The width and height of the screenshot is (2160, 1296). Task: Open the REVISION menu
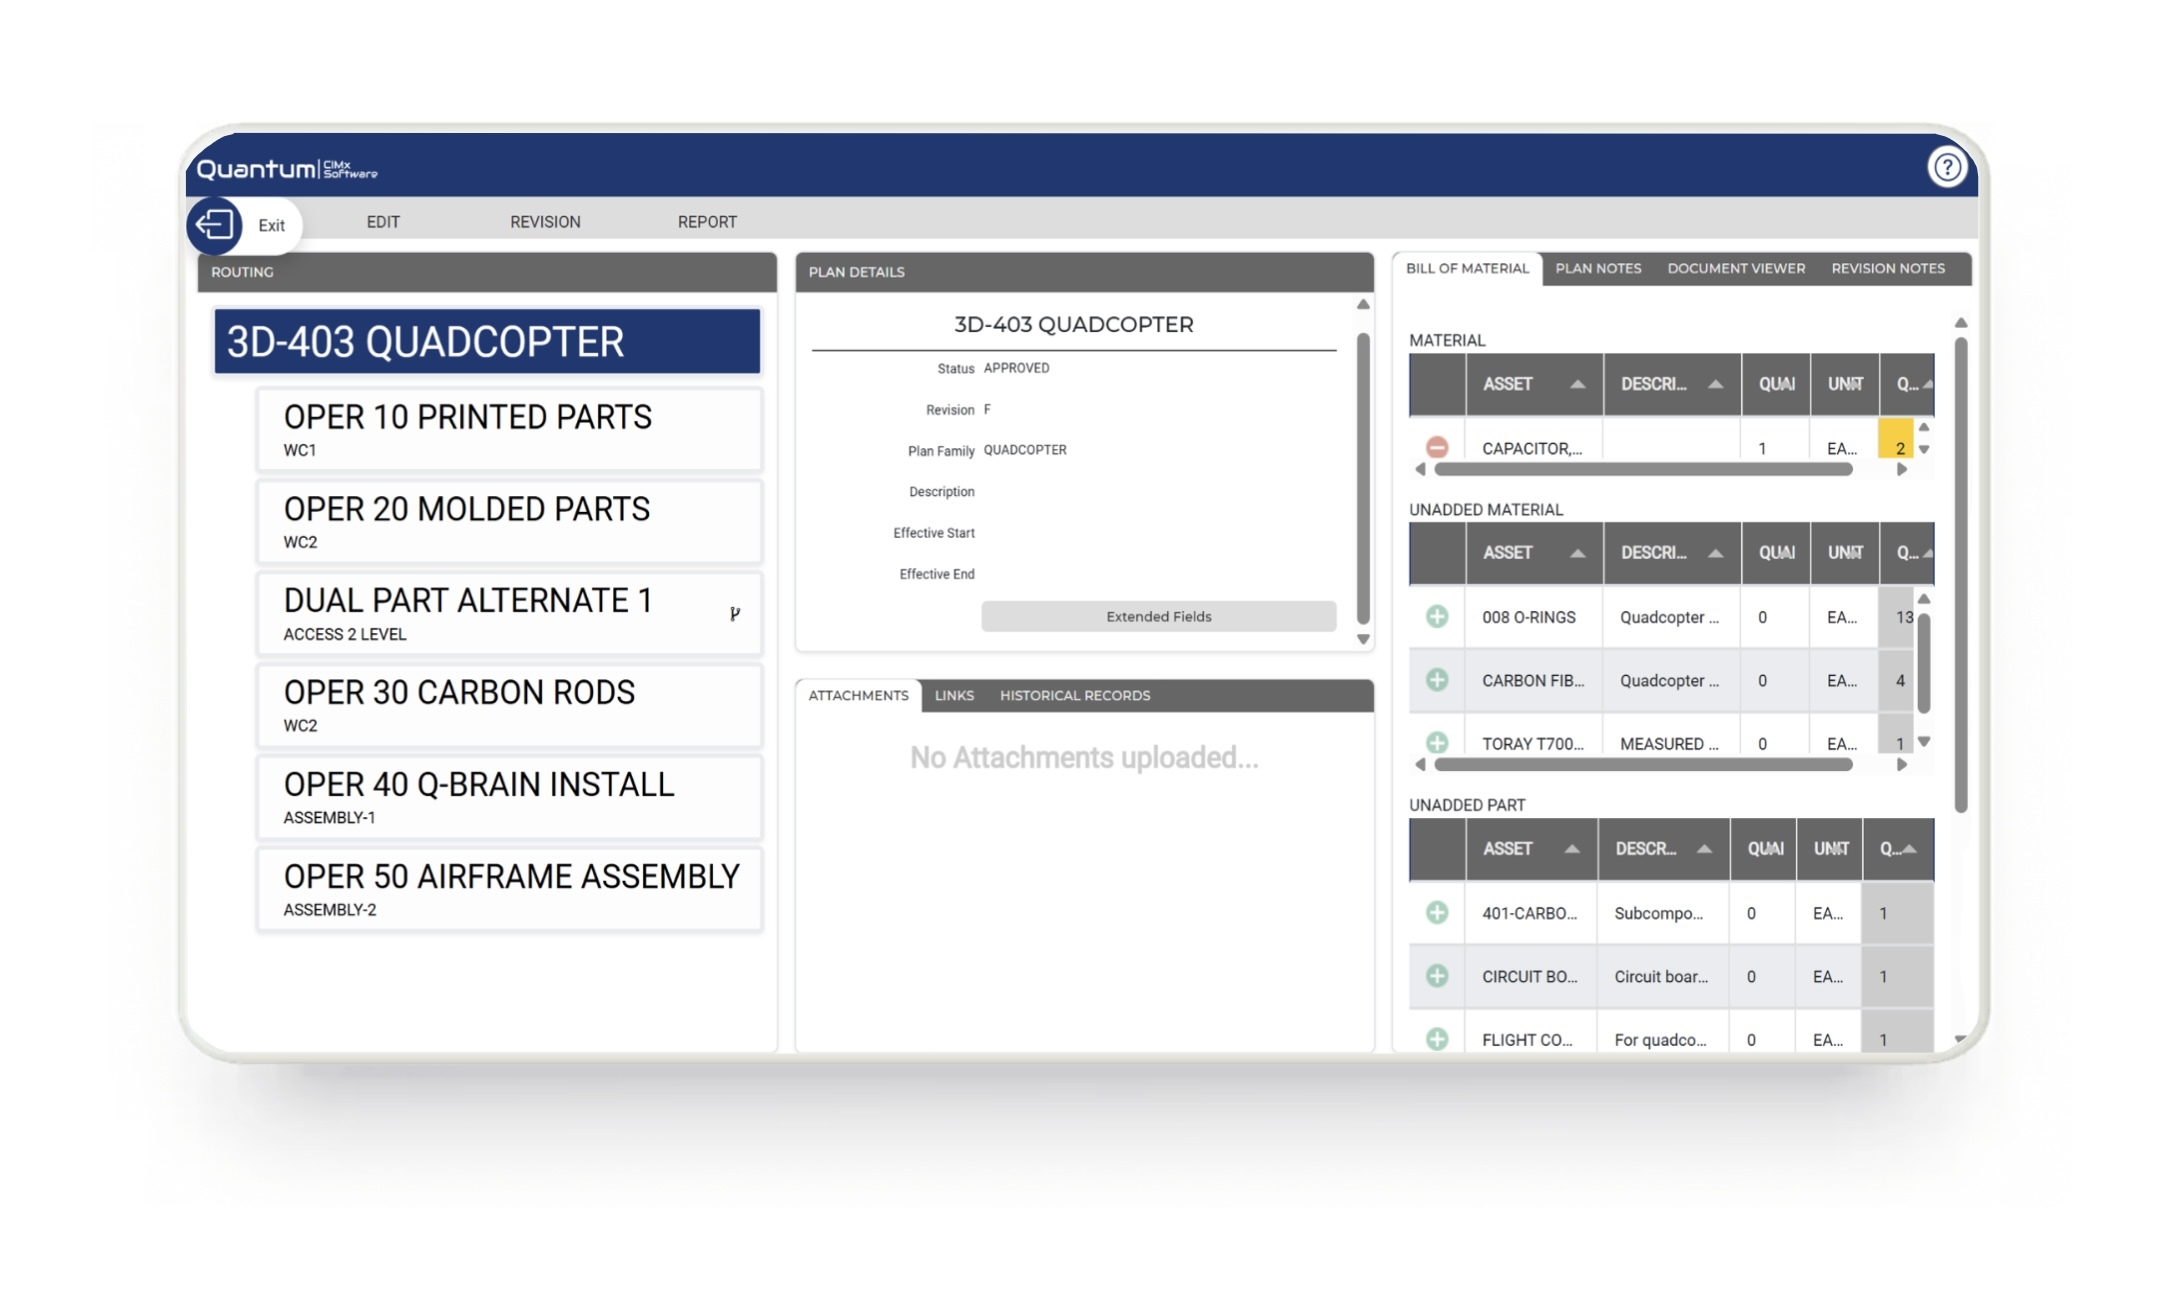point(545,222)
